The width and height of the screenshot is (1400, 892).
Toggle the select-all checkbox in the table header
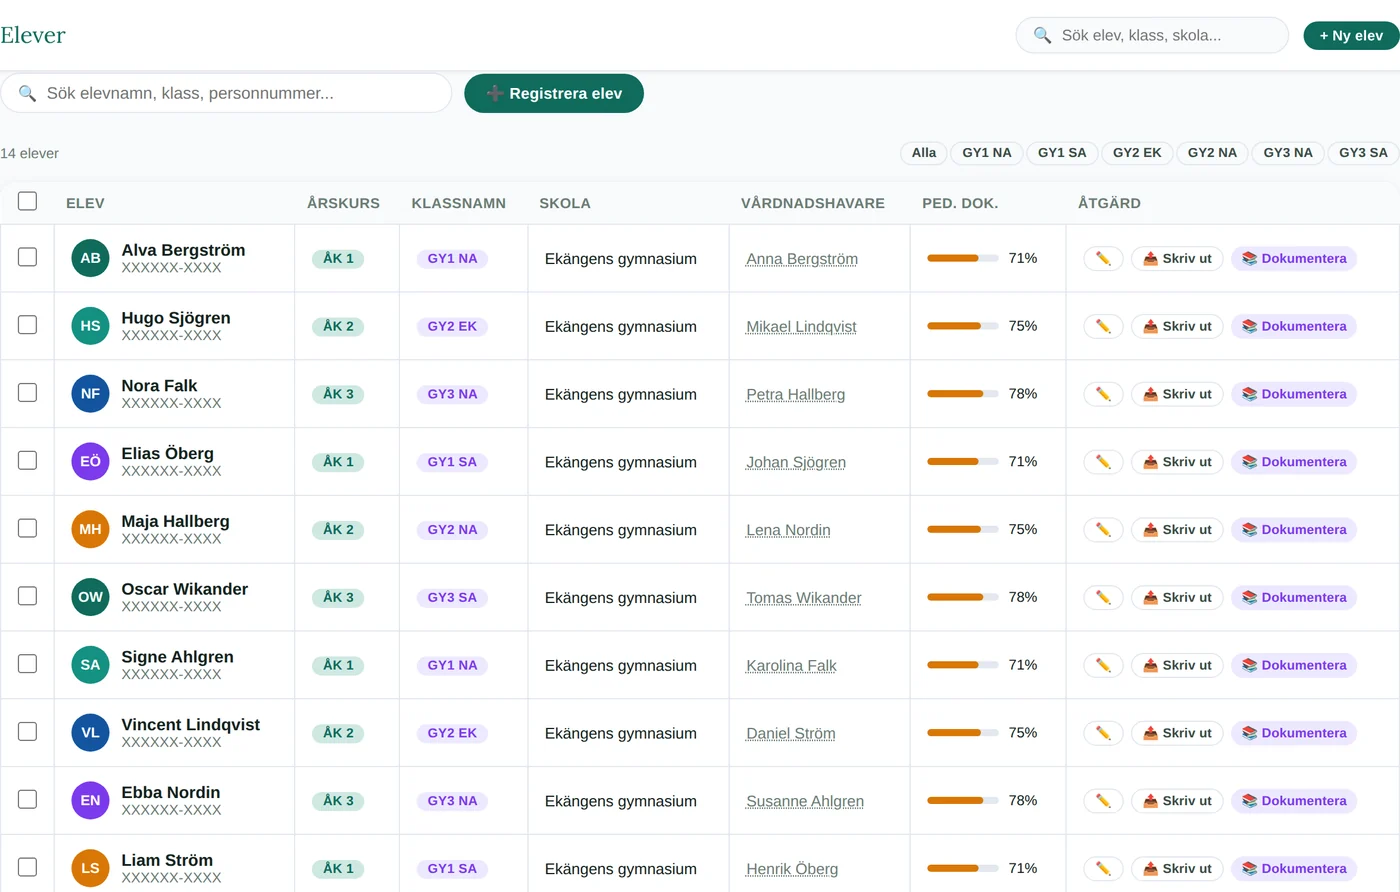(27, 201)
